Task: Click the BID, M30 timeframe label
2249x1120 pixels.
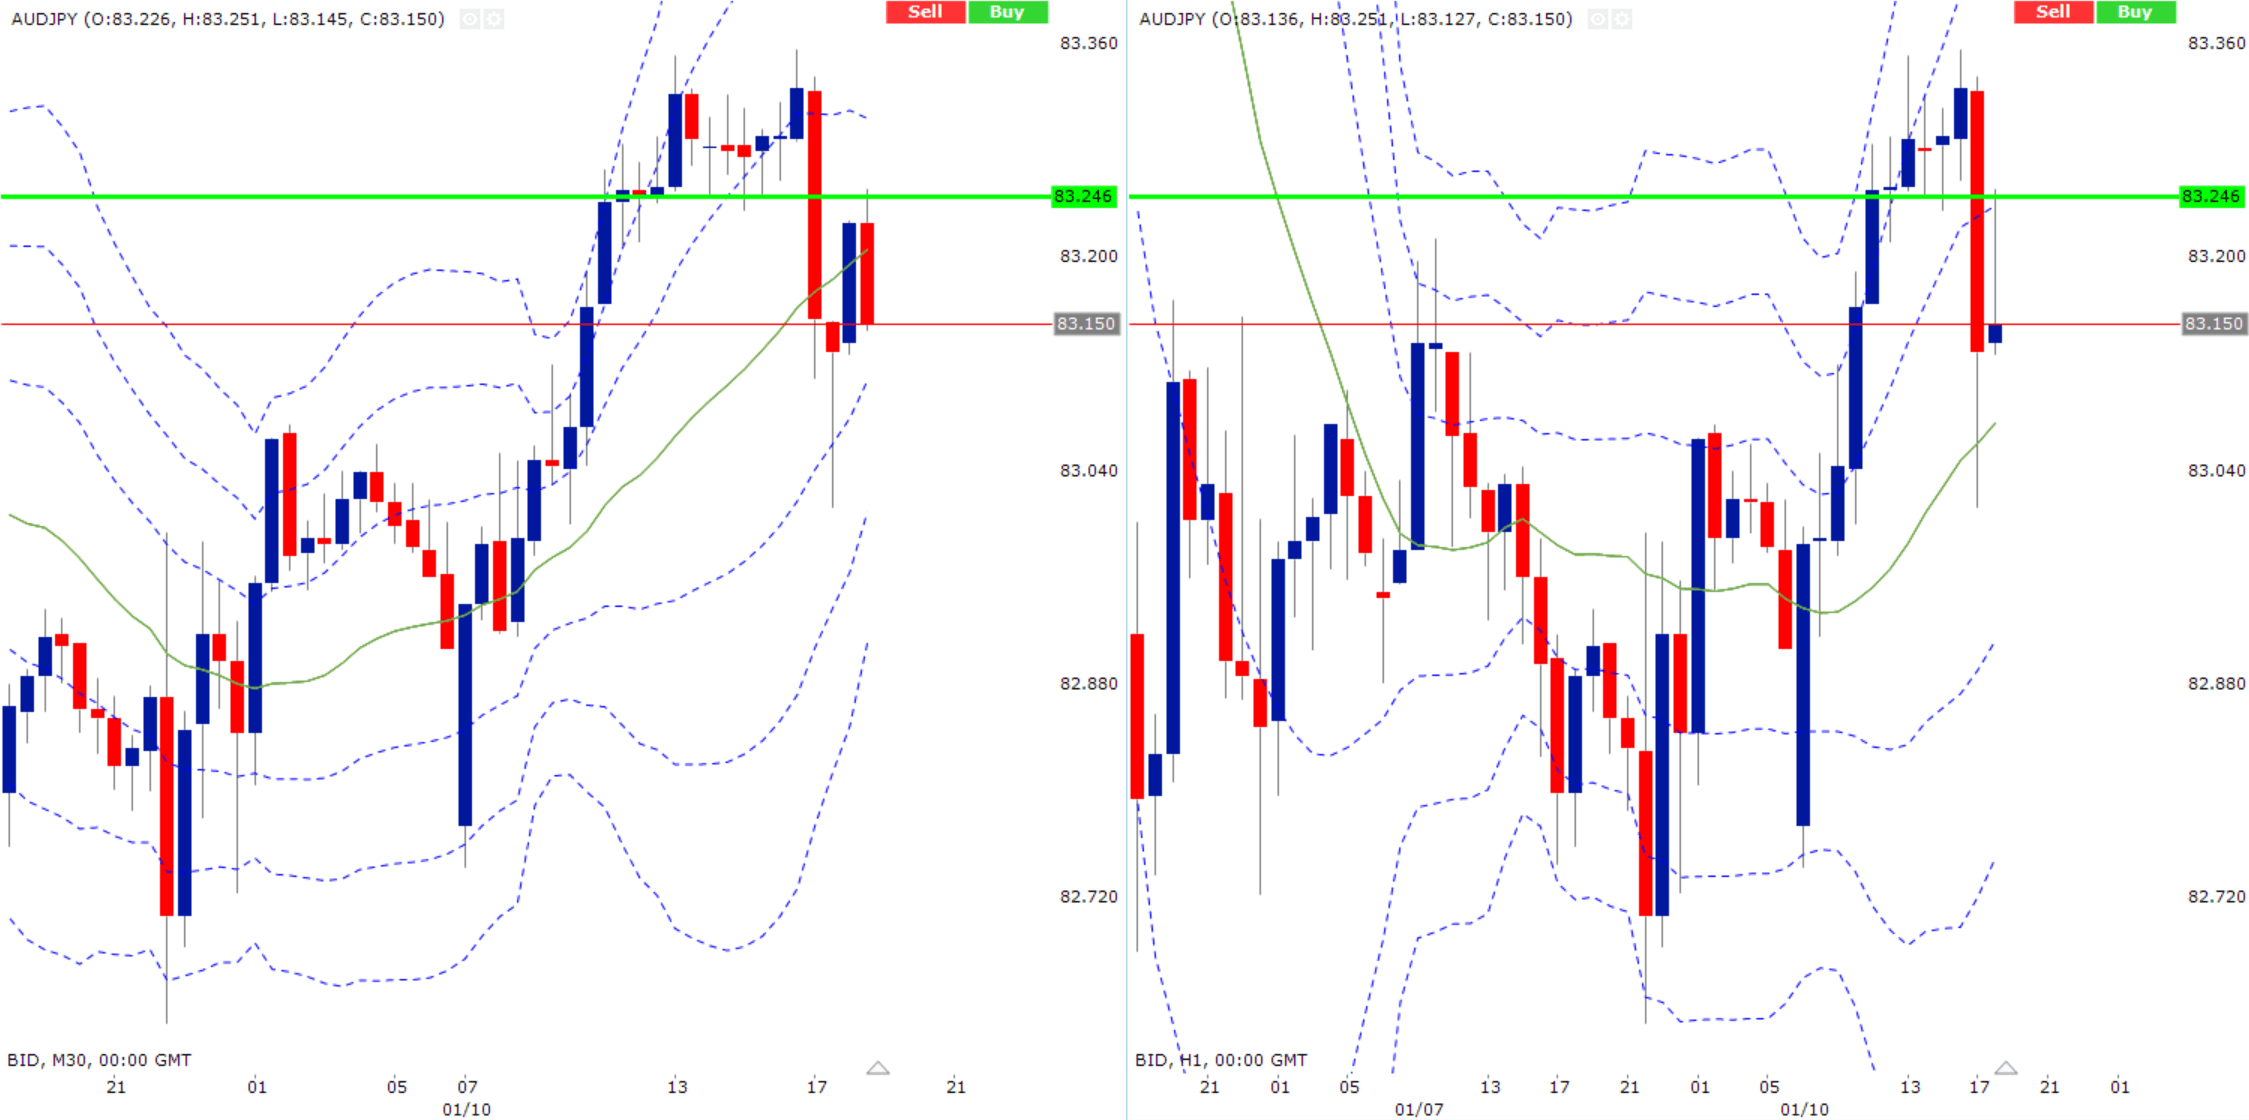Action: (99, 1060)
